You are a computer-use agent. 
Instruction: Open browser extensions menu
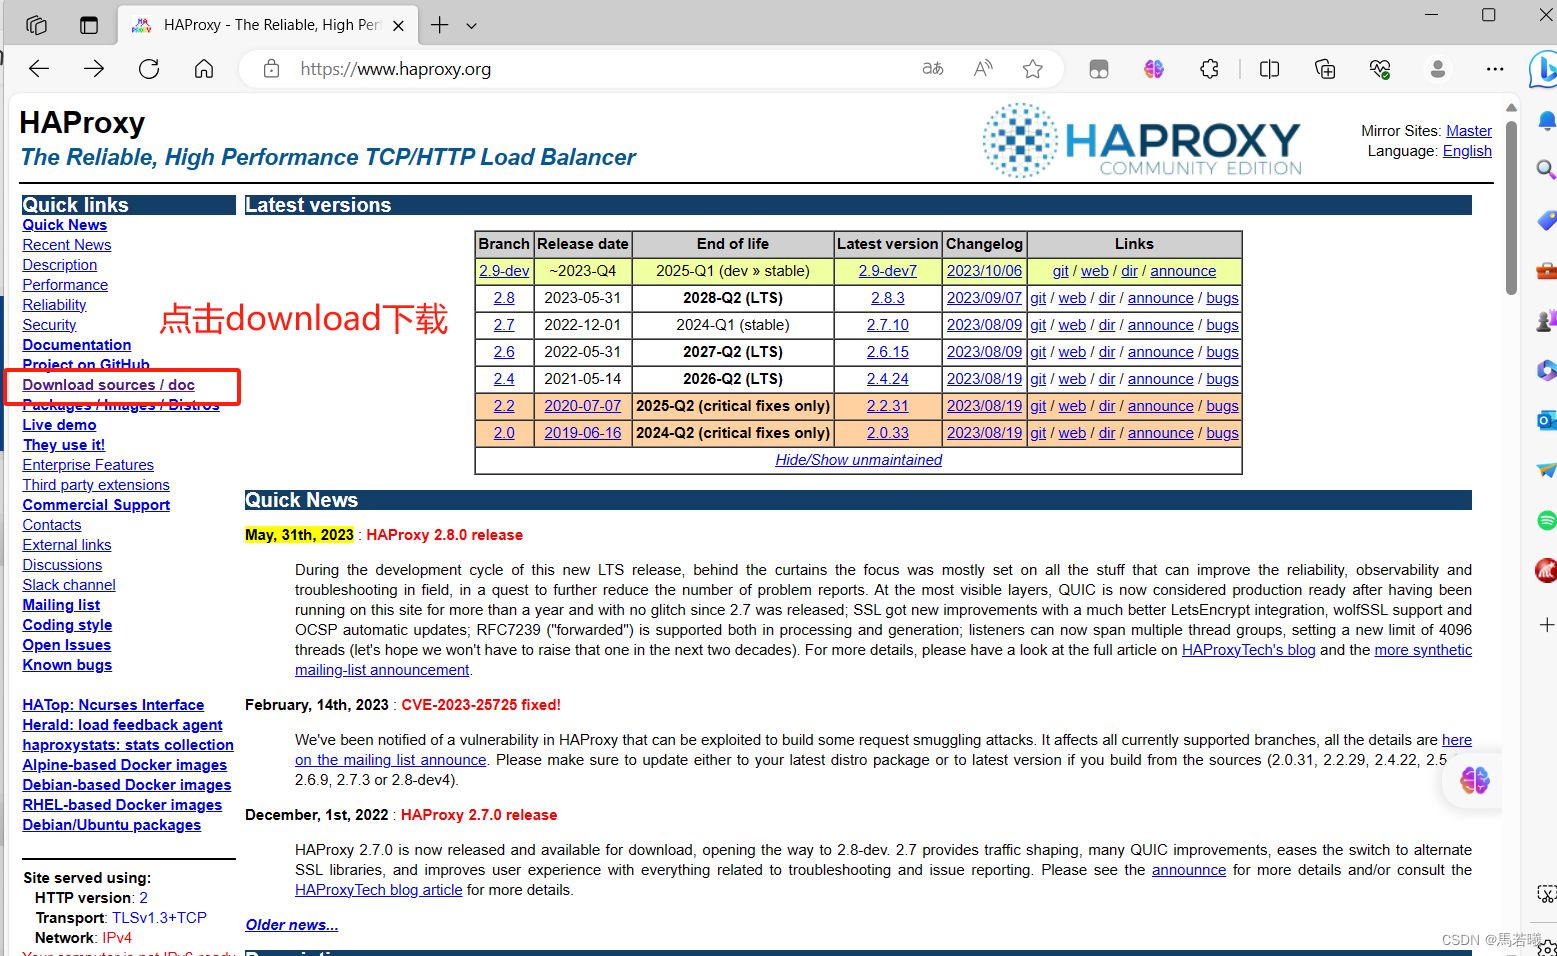click(1209, 69)
